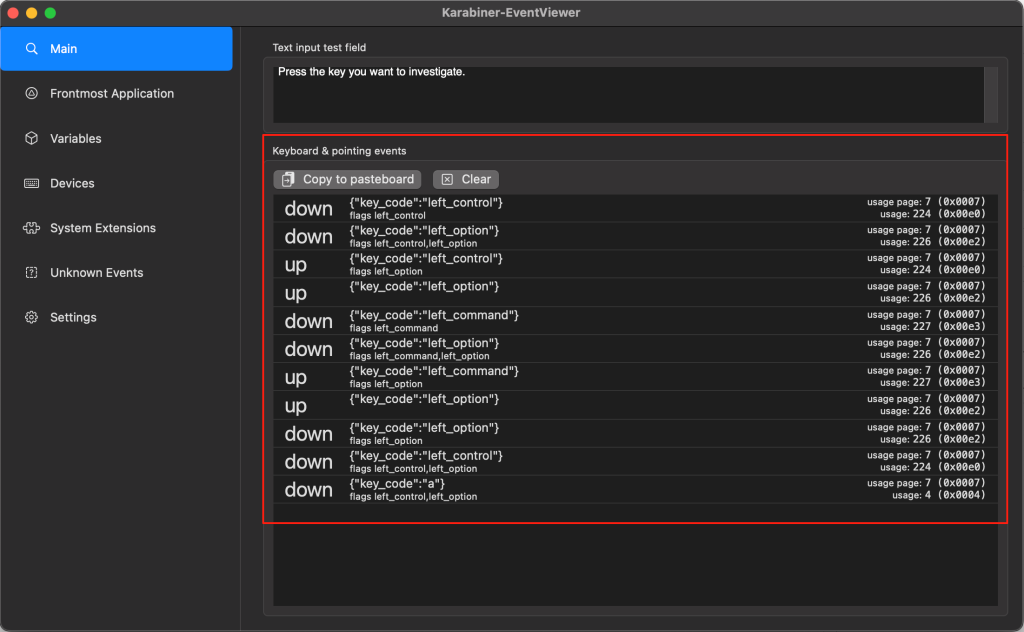Viewport: 1024px width, 632px height.
Task: Click the "Keyboard & pointing events" heading
Action: (x=339, y=151)
